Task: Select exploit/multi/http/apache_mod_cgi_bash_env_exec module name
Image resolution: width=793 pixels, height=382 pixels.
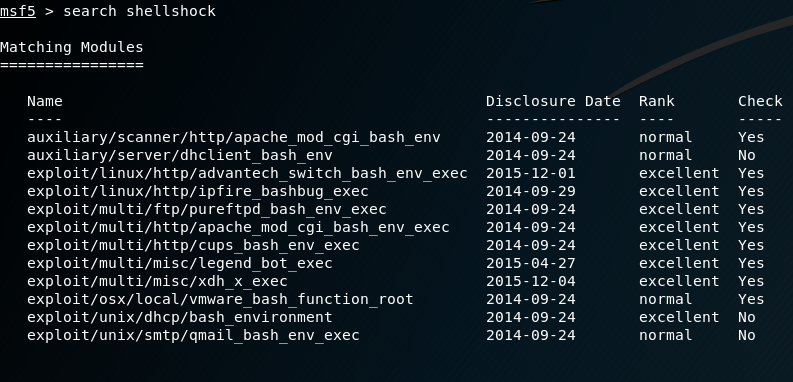Action: point(238,227)
